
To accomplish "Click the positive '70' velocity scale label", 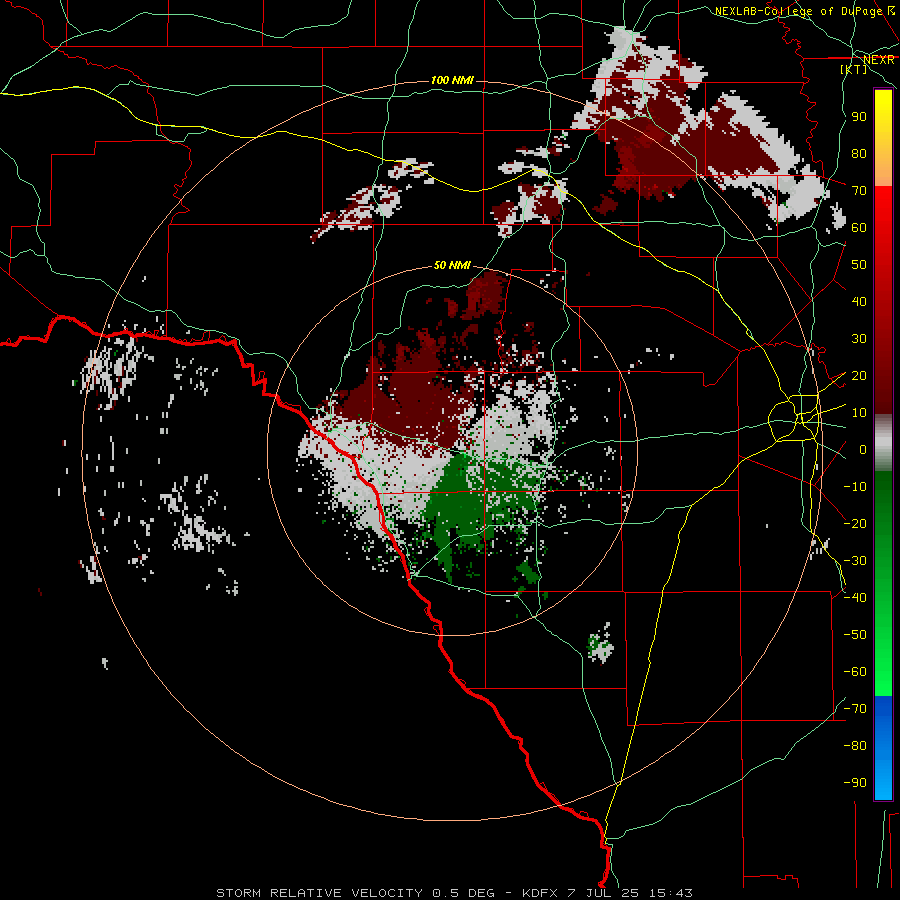I will click(x=859, y=191).
